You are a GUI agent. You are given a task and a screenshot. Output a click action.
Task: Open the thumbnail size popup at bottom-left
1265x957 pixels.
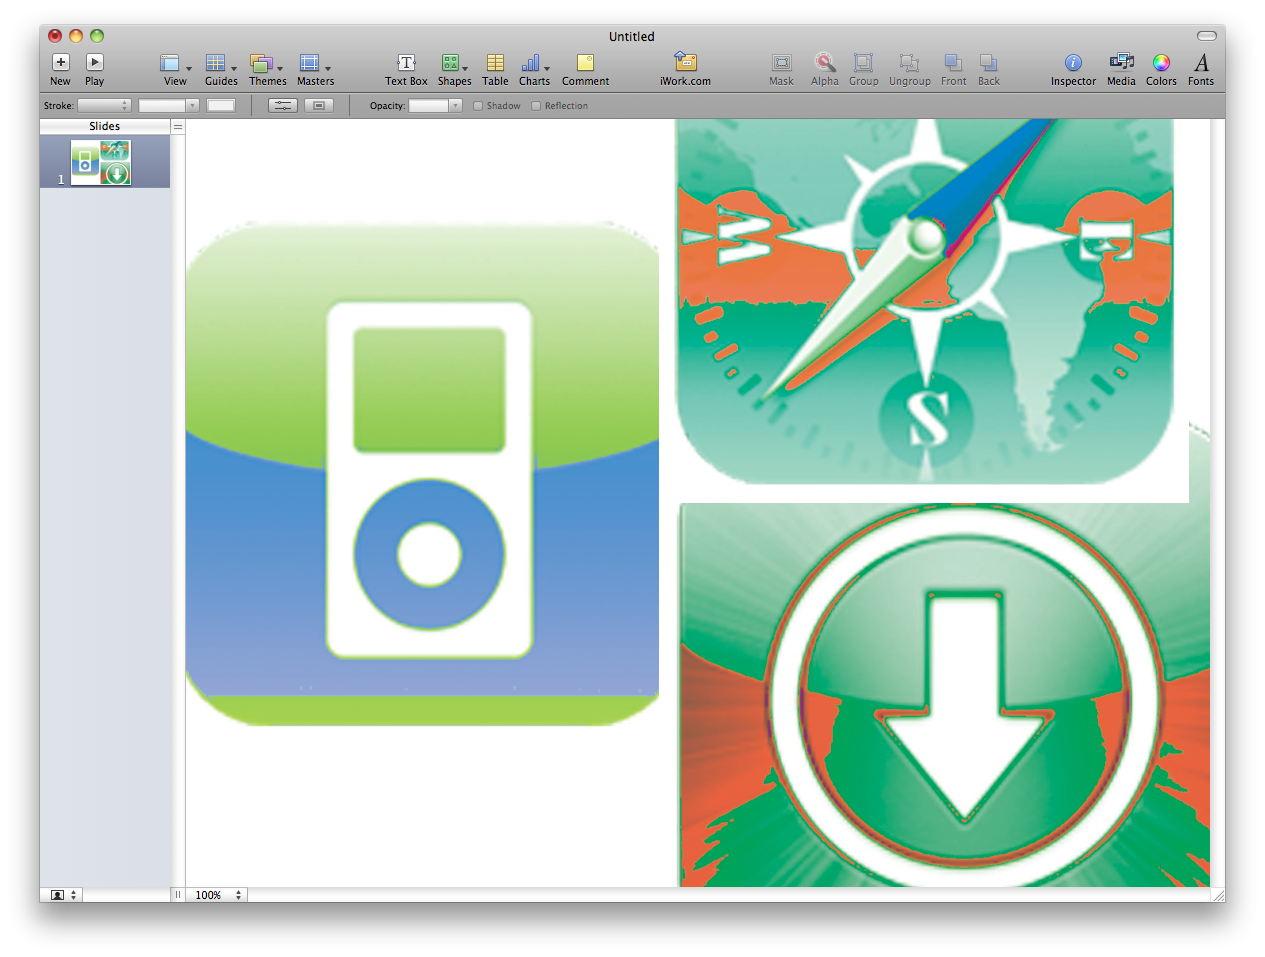click(x=62, y=895)
